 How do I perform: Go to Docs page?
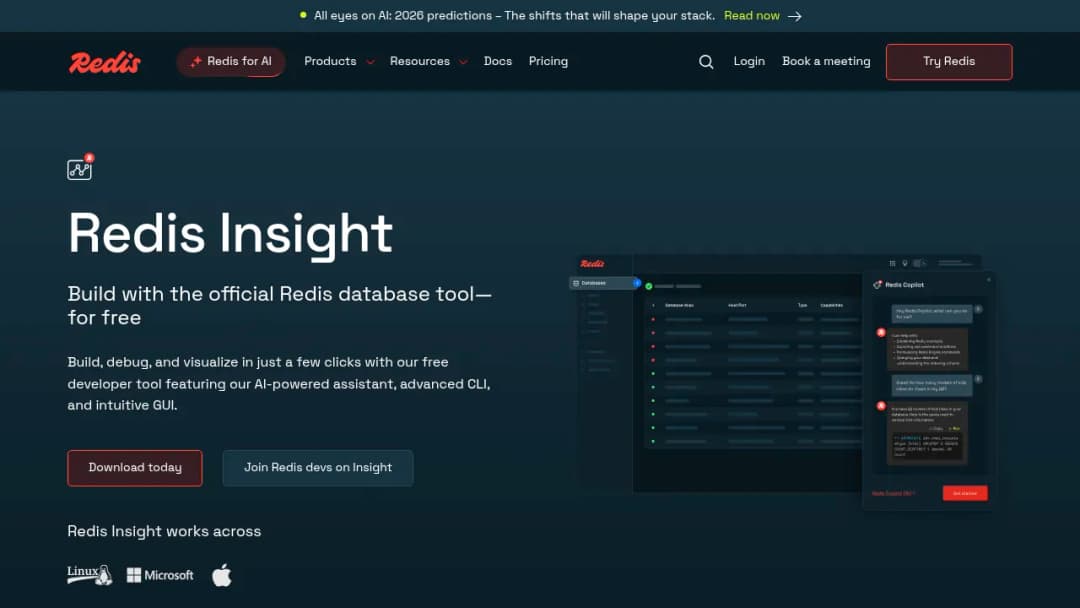(x=497, y=61)
